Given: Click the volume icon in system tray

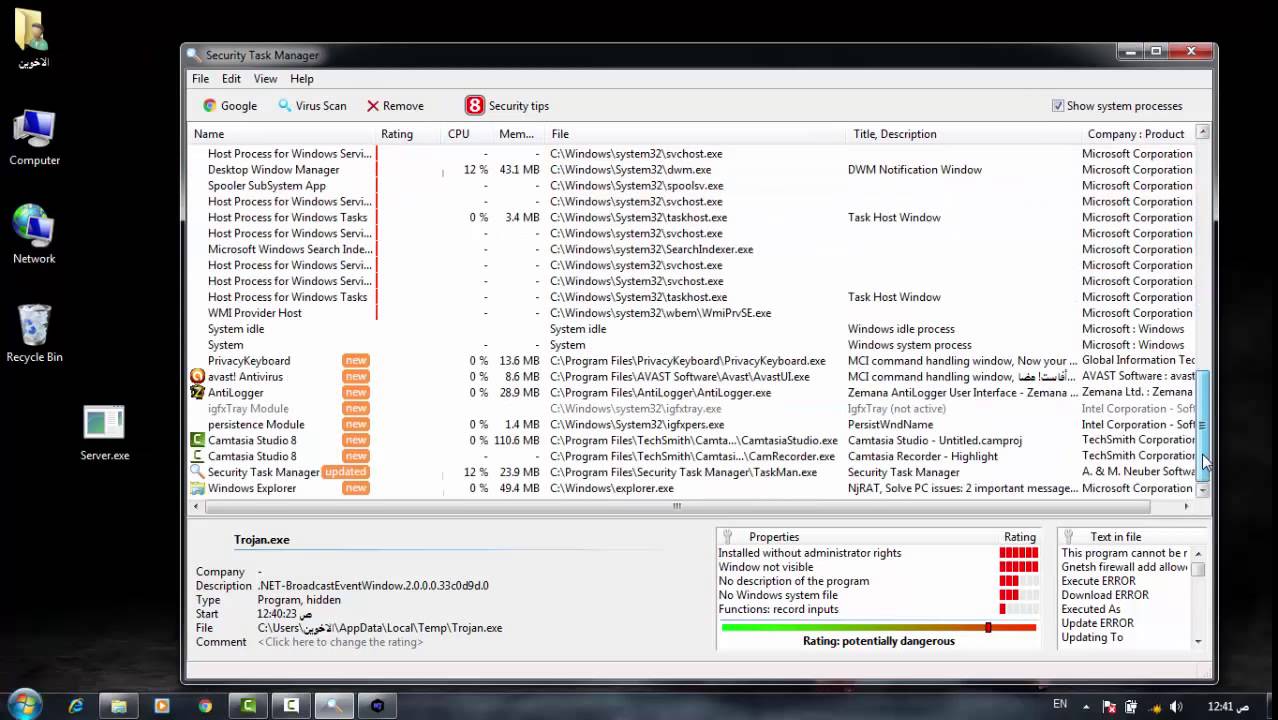Looking at the screenshot, I should point(1176,706).
